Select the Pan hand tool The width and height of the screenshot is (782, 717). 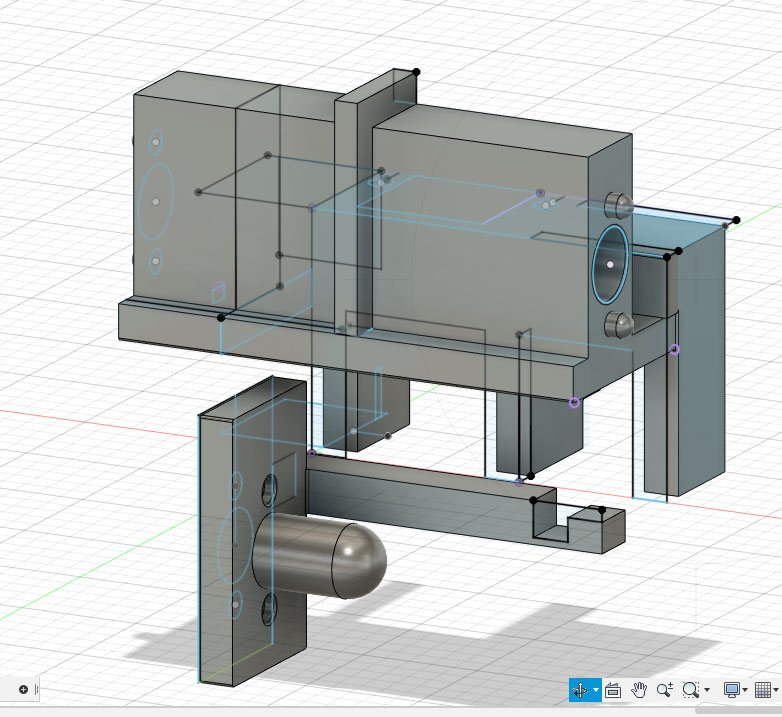640,690
